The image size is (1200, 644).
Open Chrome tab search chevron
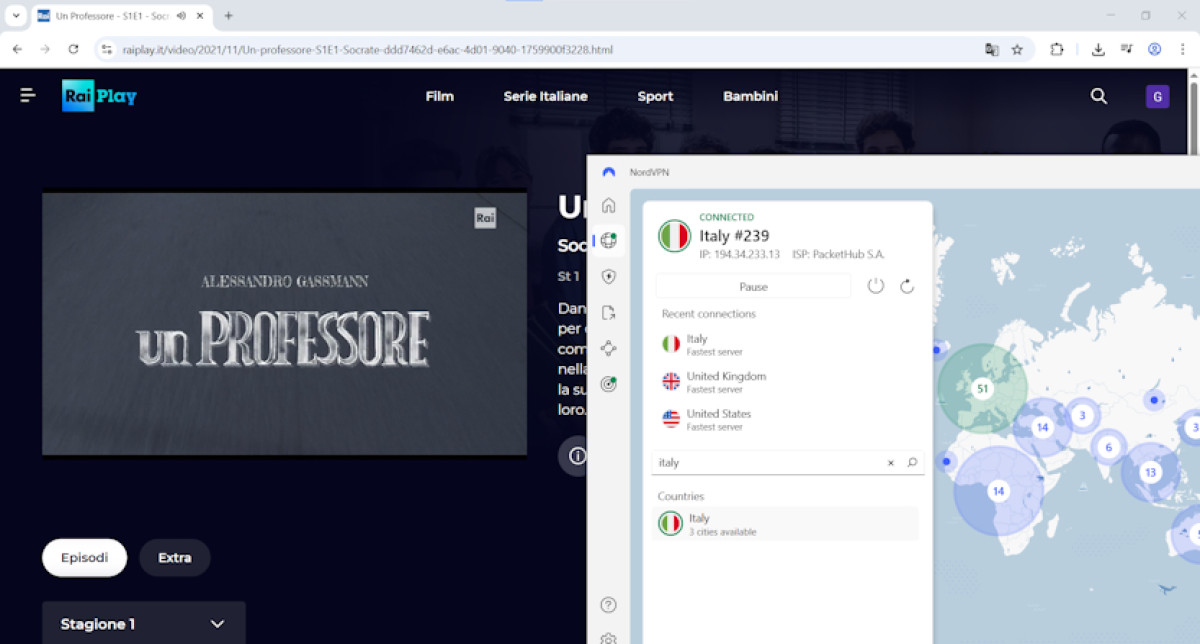16,16
